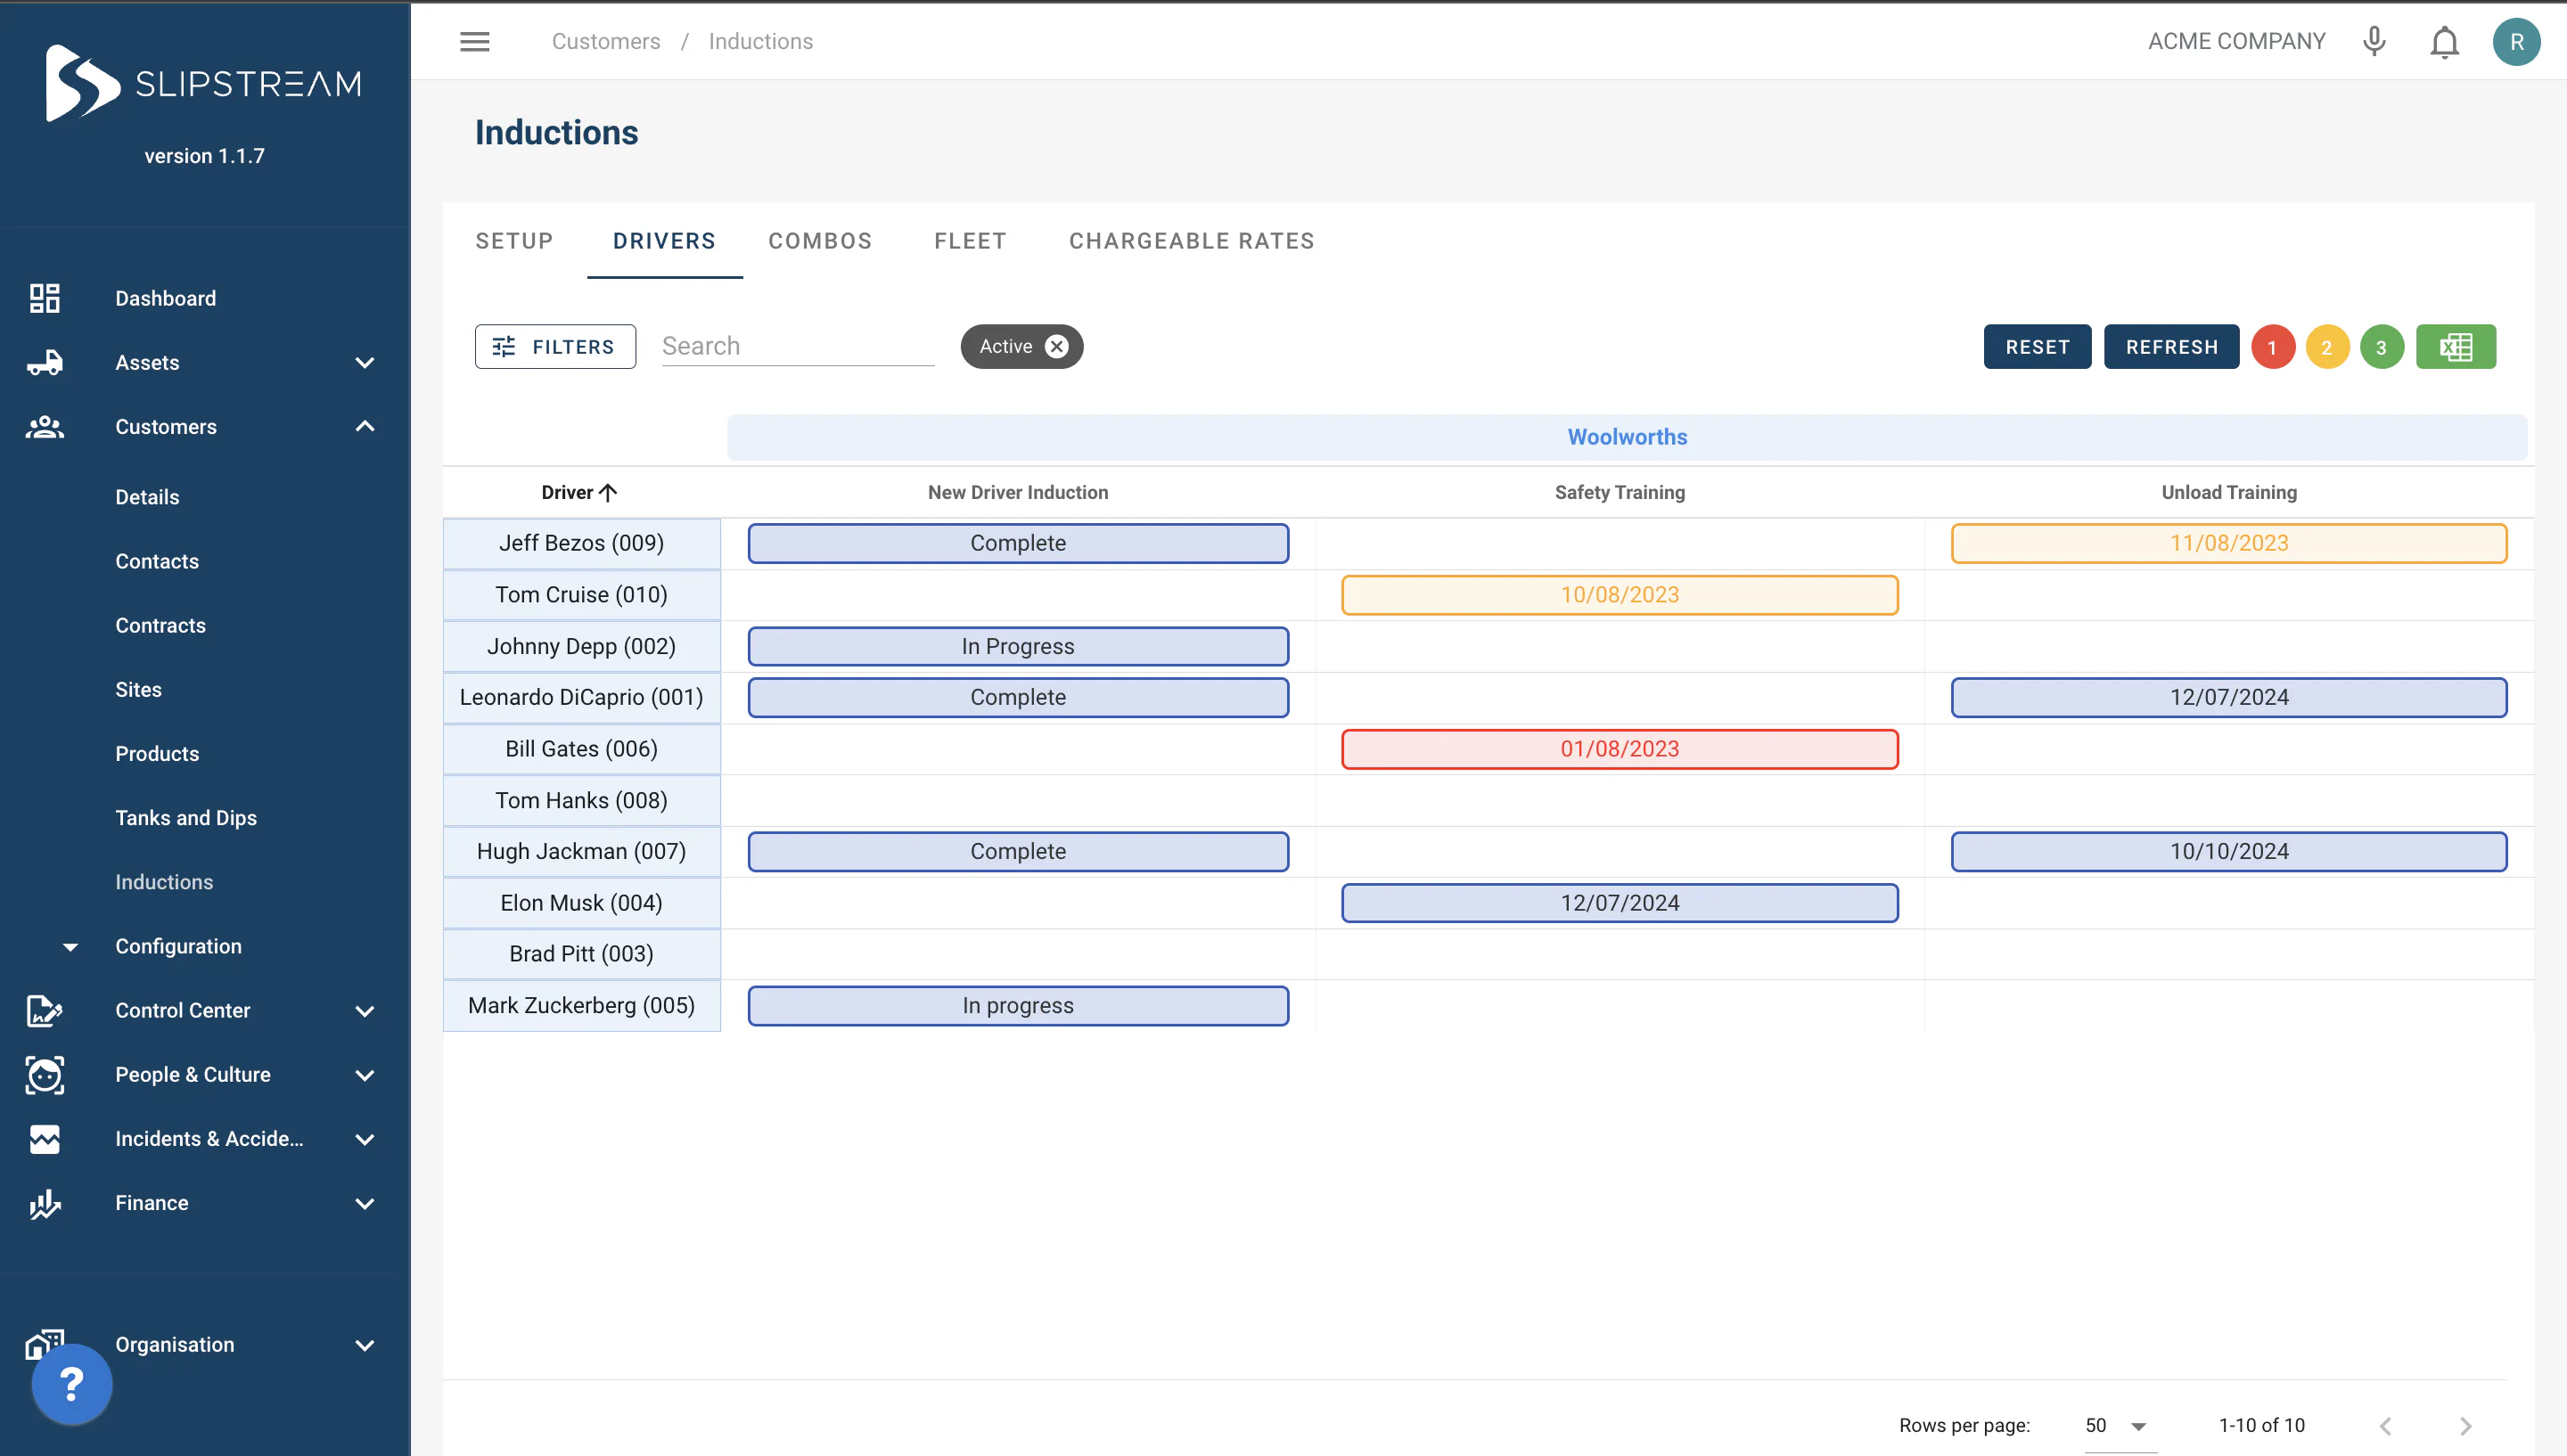Toggle yellow status filter 2

[2327, 347]
